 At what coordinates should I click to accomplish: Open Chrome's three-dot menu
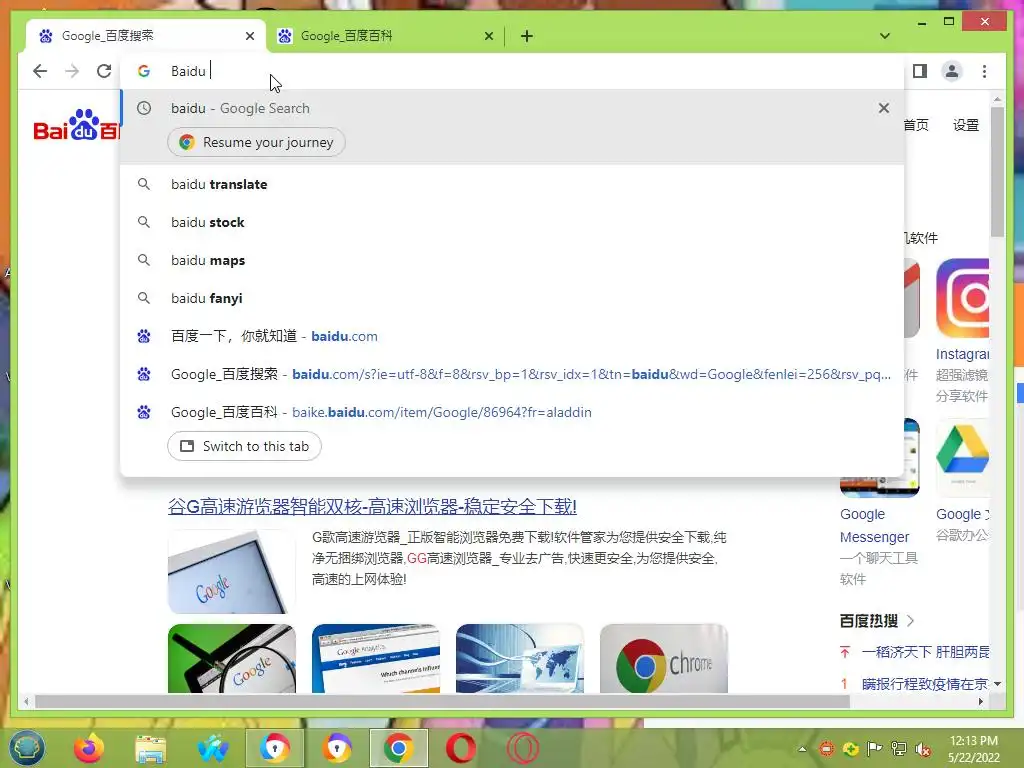click(984, 71)
